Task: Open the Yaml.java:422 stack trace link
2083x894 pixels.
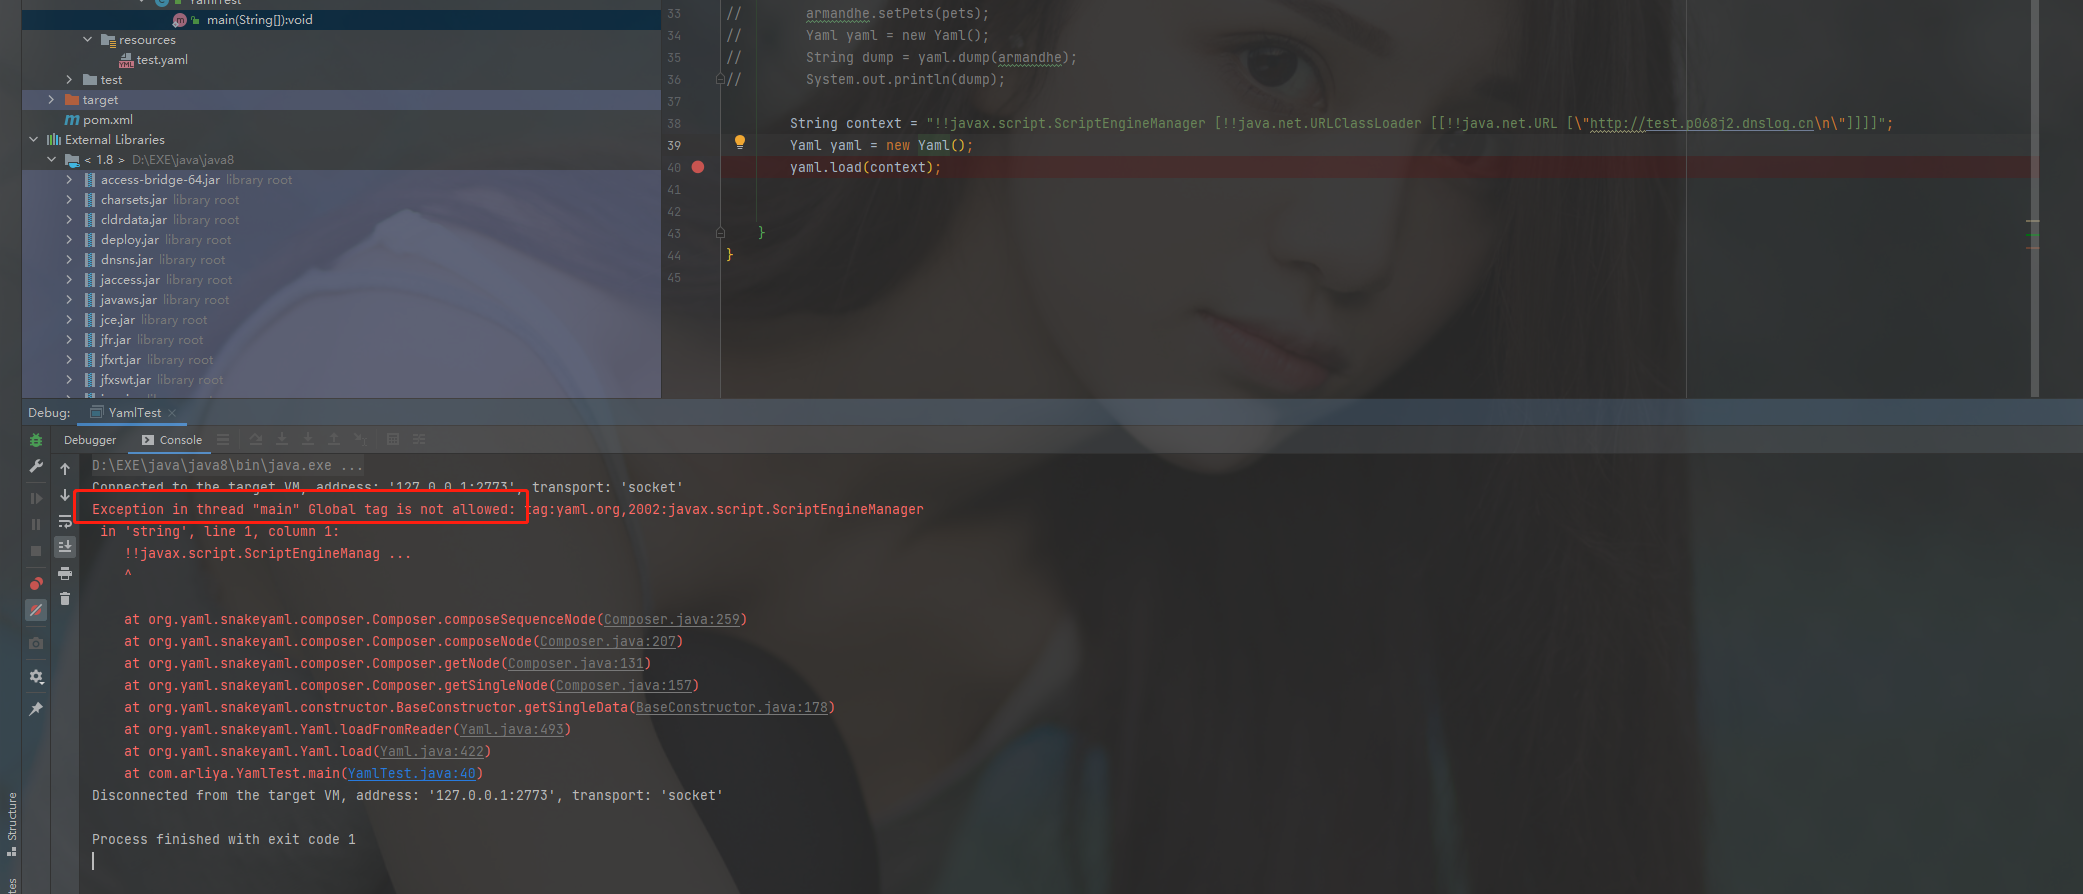Action: 432,752
